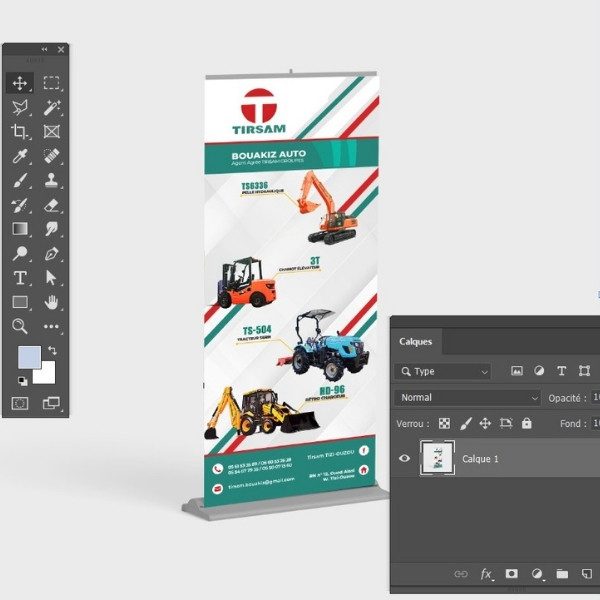Hide Calque 1 using the eye icon

(405, 459)
